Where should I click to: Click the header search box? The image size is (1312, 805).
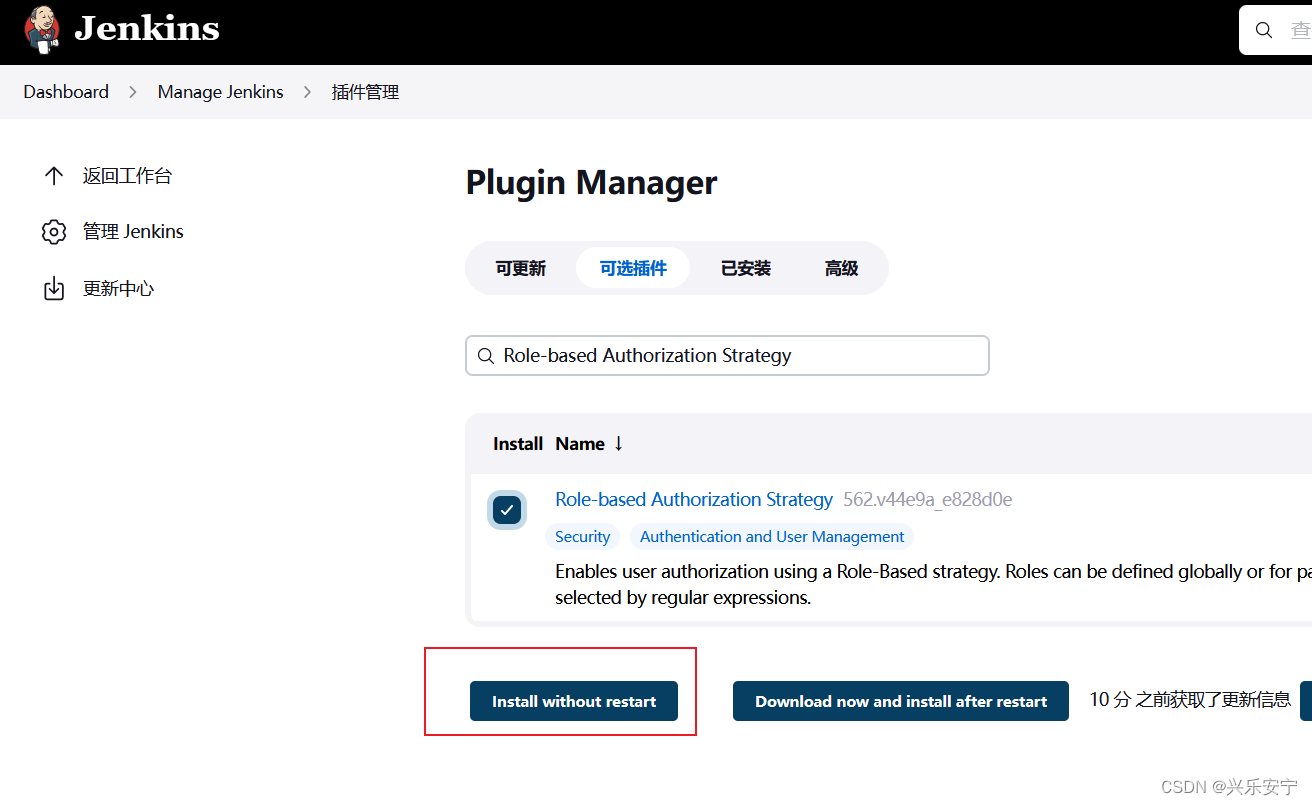(x=1276, y=30)
